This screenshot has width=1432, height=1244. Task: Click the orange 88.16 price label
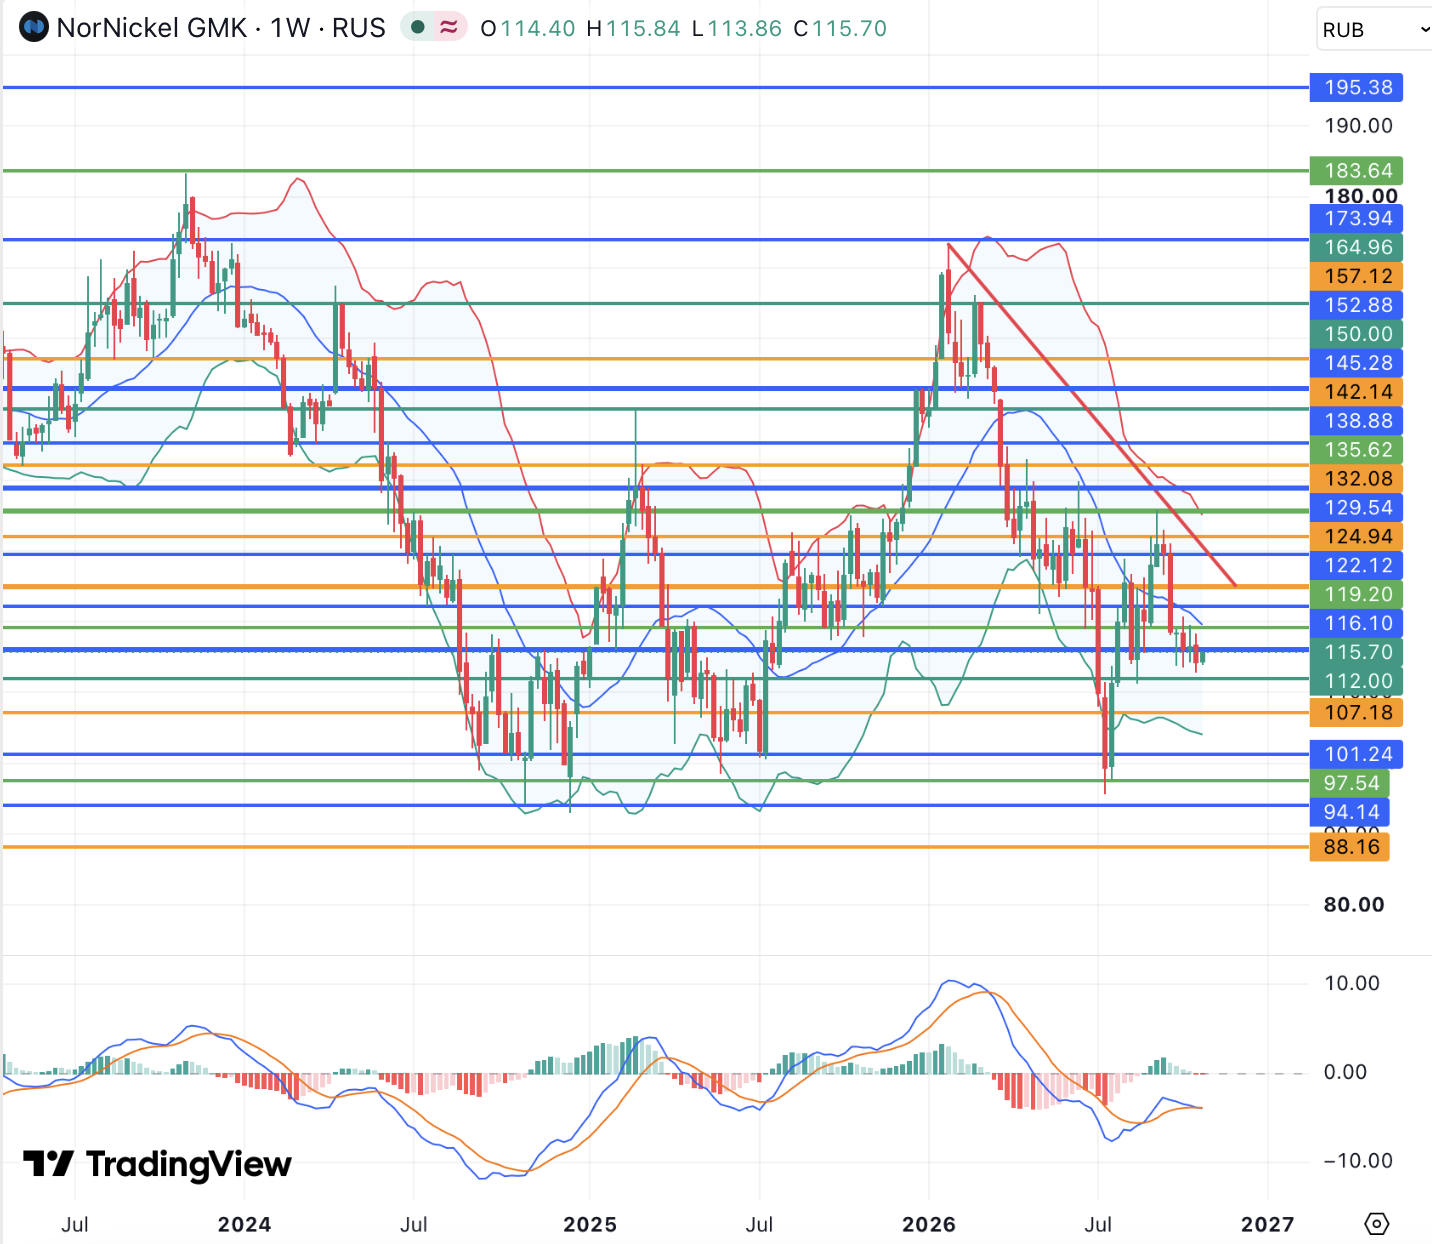pos(1350,847)
